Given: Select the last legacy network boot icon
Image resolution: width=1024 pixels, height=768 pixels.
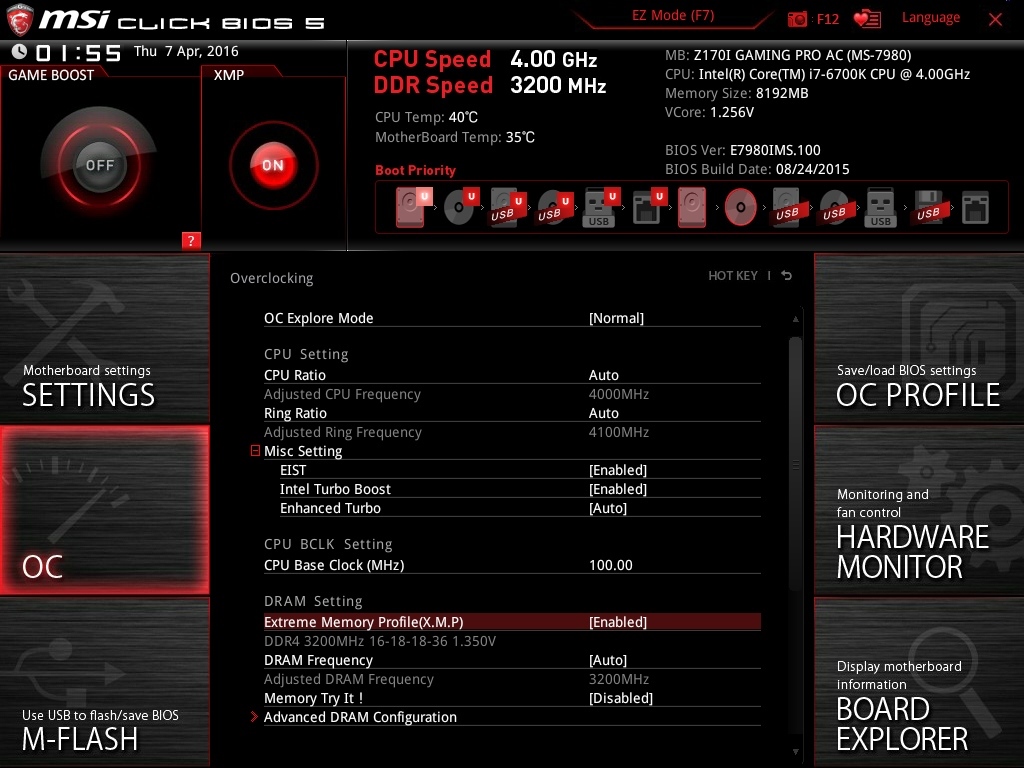Looking at the screenshot, I should [x=975, y=208].
